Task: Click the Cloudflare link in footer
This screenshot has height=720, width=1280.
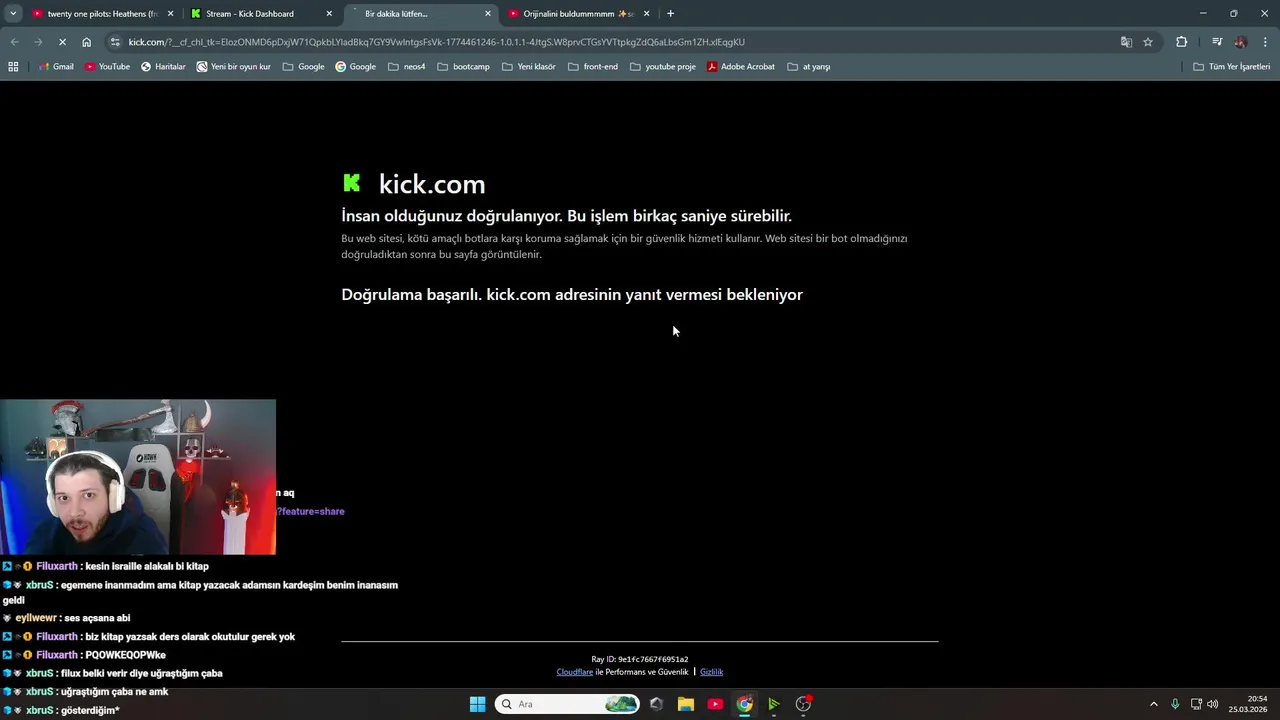Action: pos(575,672)
